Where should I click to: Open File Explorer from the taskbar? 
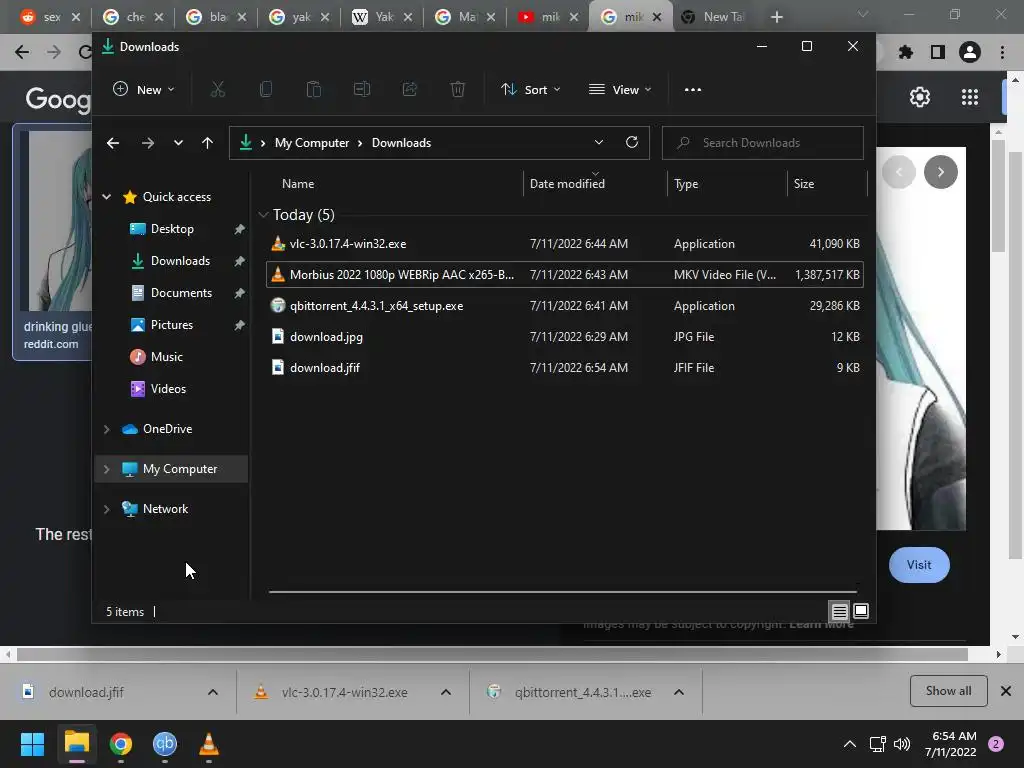click(x=76, y=744)
